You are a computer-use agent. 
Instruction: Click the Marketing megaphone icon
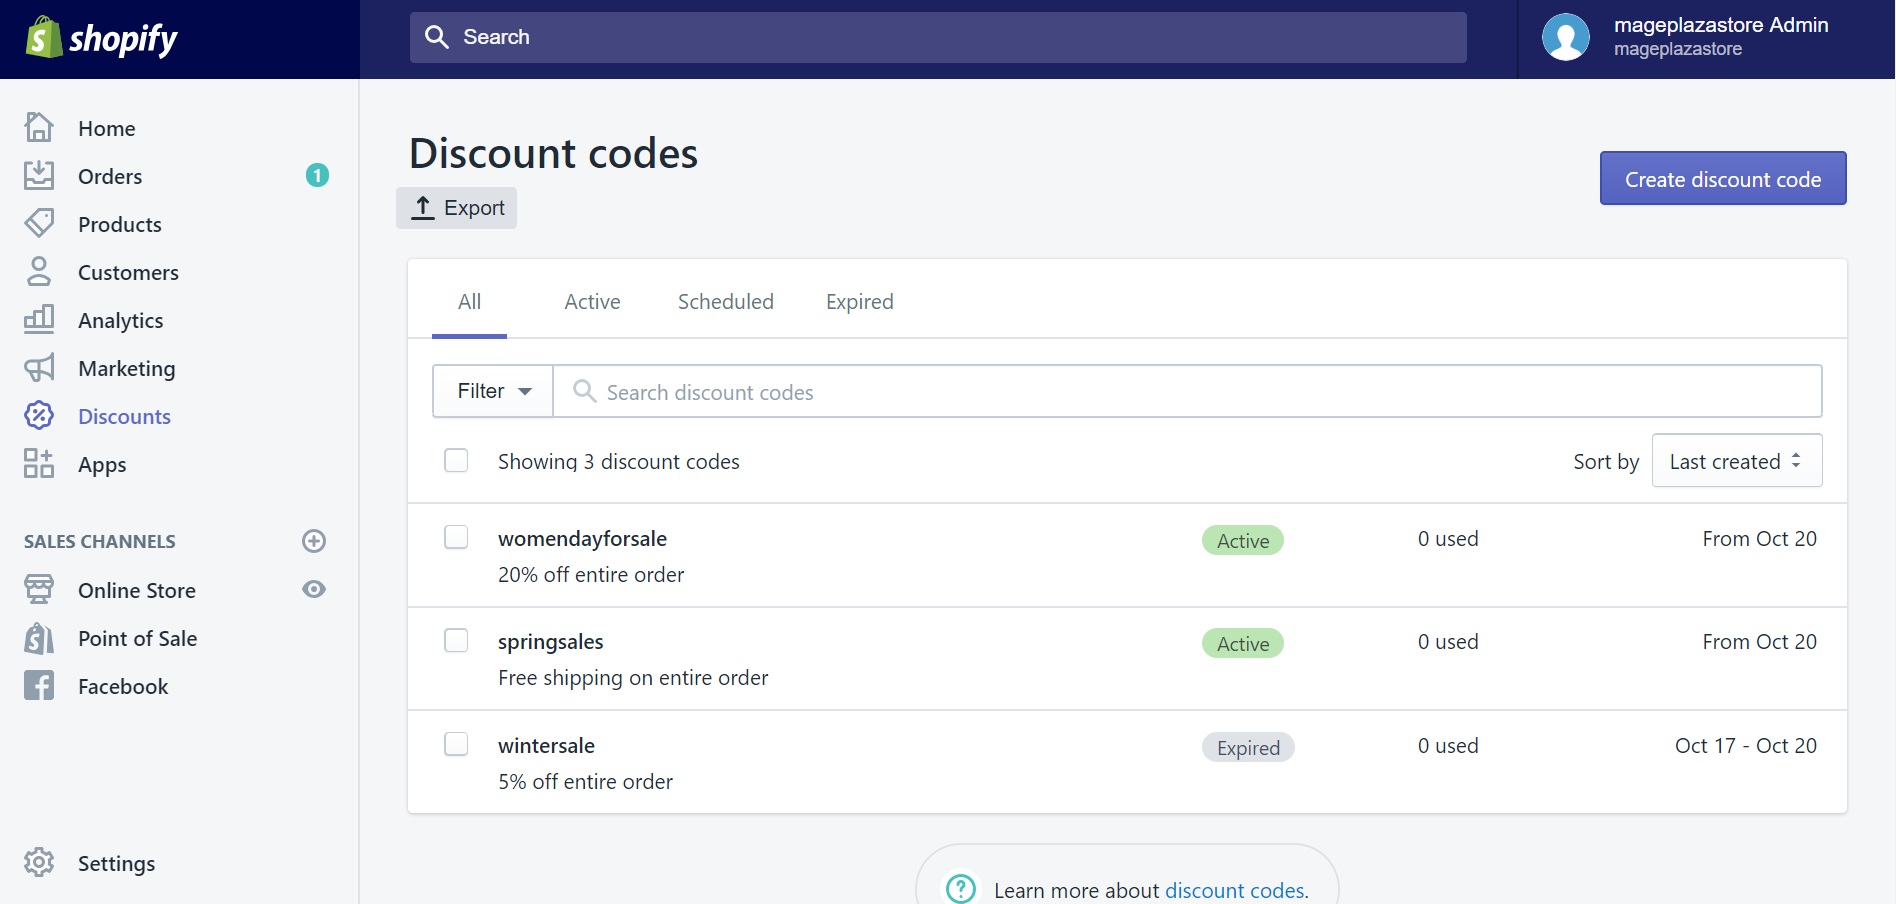[39, 367]
